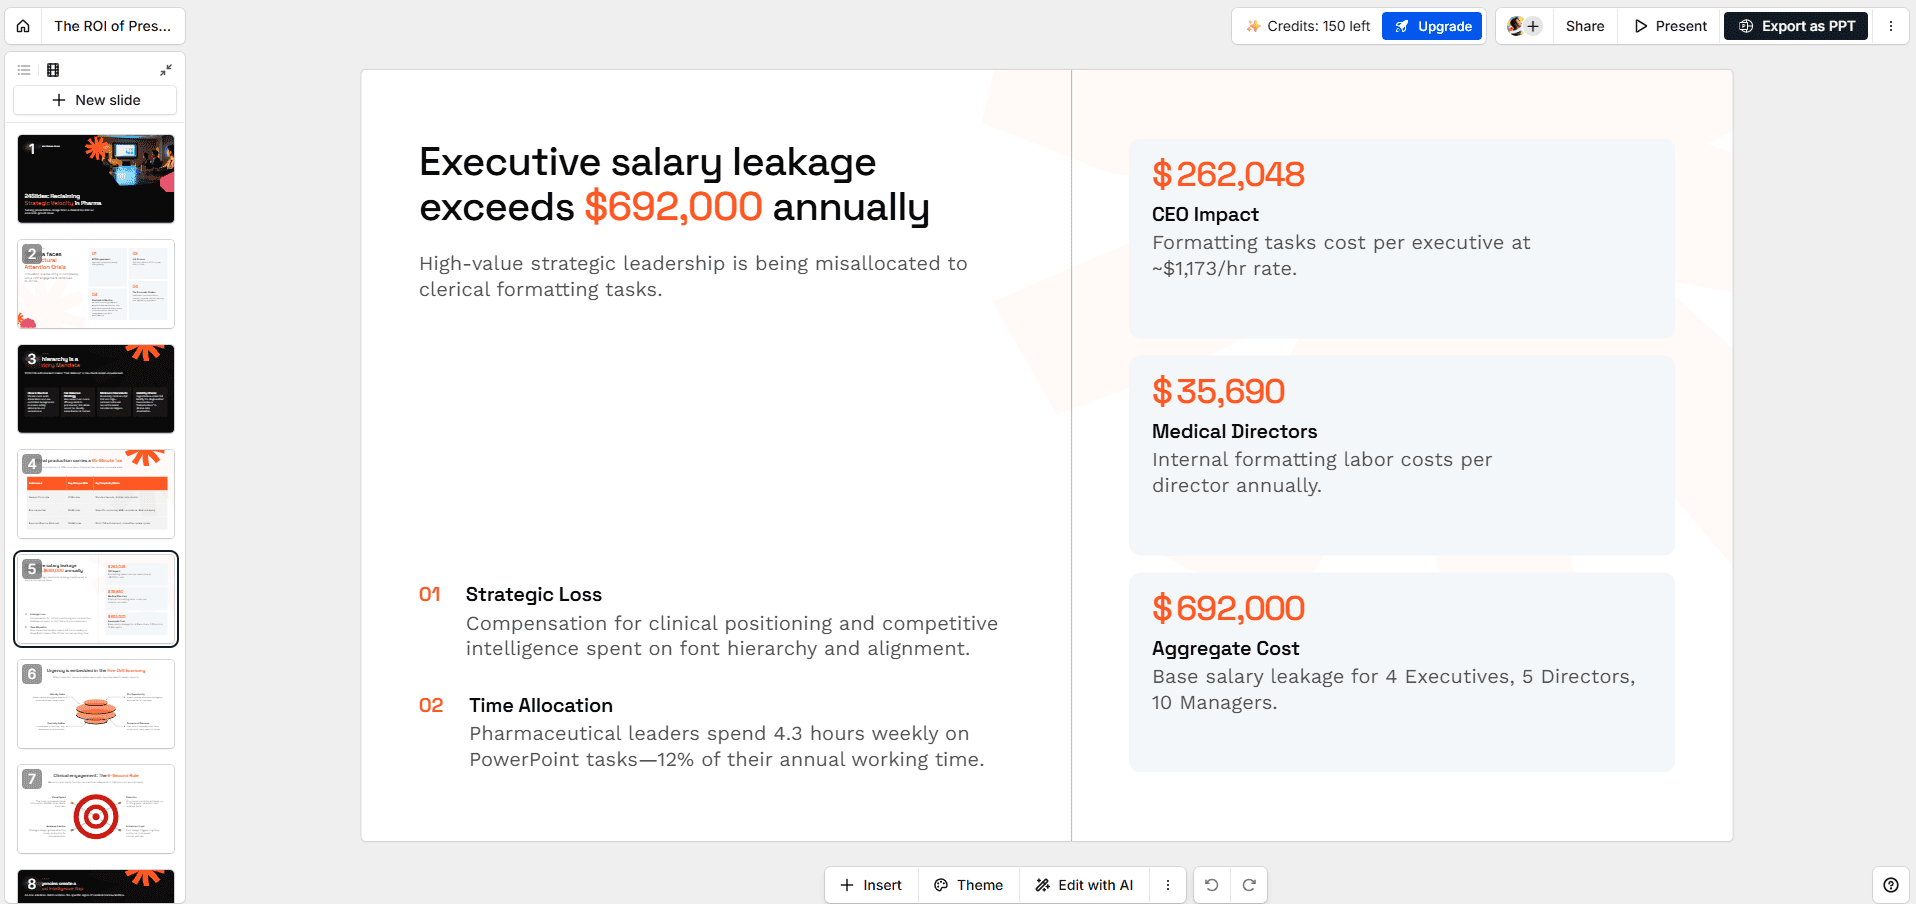Select subtitle about high-value strategic leadership
1916x904 pixels.
pyautogui.click(x=693, y=276)
